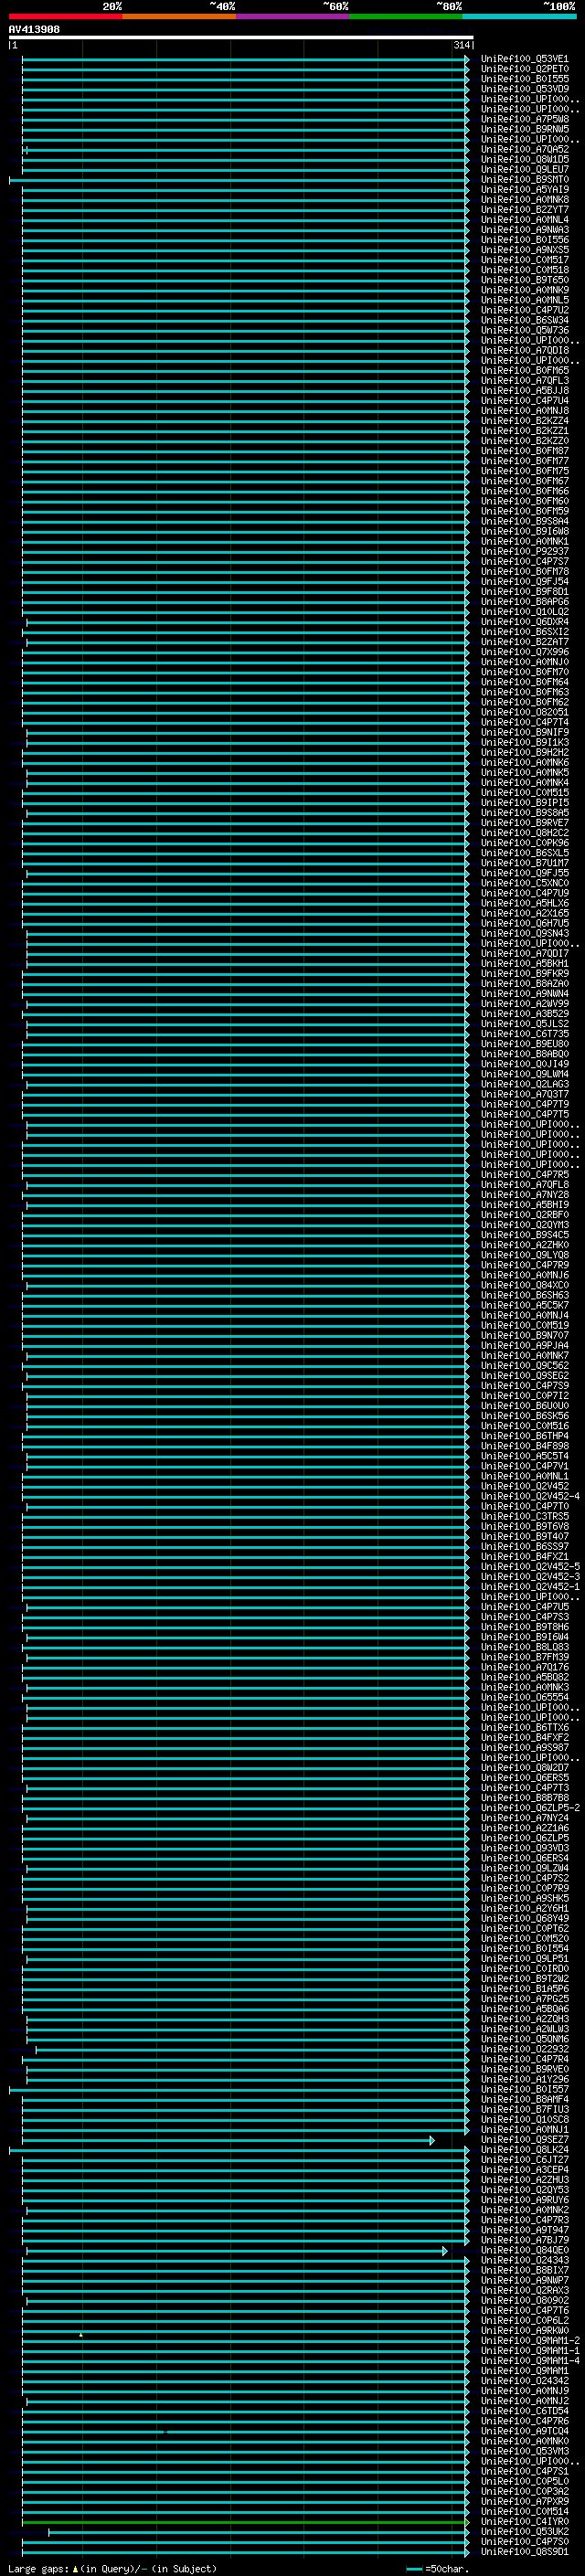
Task: Click the alignment bar for UniRef100_O22932
Action: [x=252, y=2049]
